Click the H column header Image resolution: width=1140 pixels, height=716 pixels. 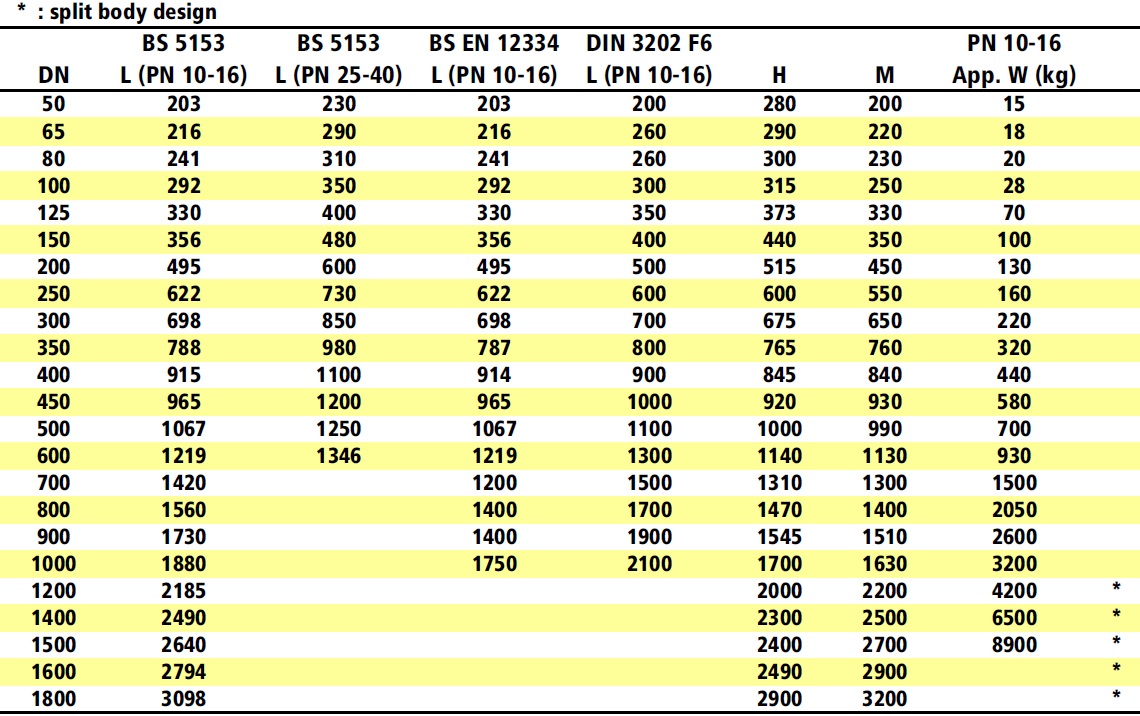[x=779, y=75]
